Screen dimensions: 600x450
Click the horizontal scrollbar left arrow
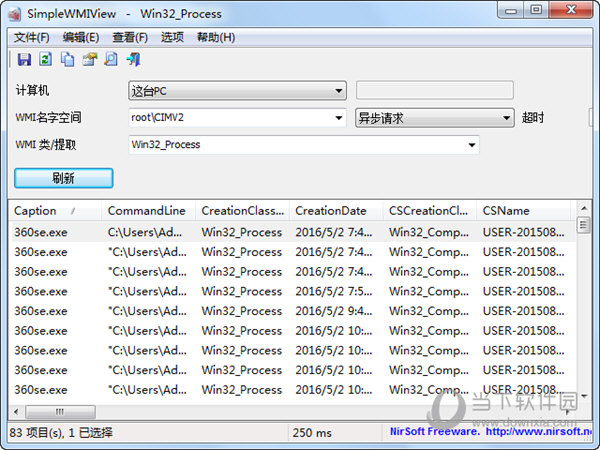point(16,412)
